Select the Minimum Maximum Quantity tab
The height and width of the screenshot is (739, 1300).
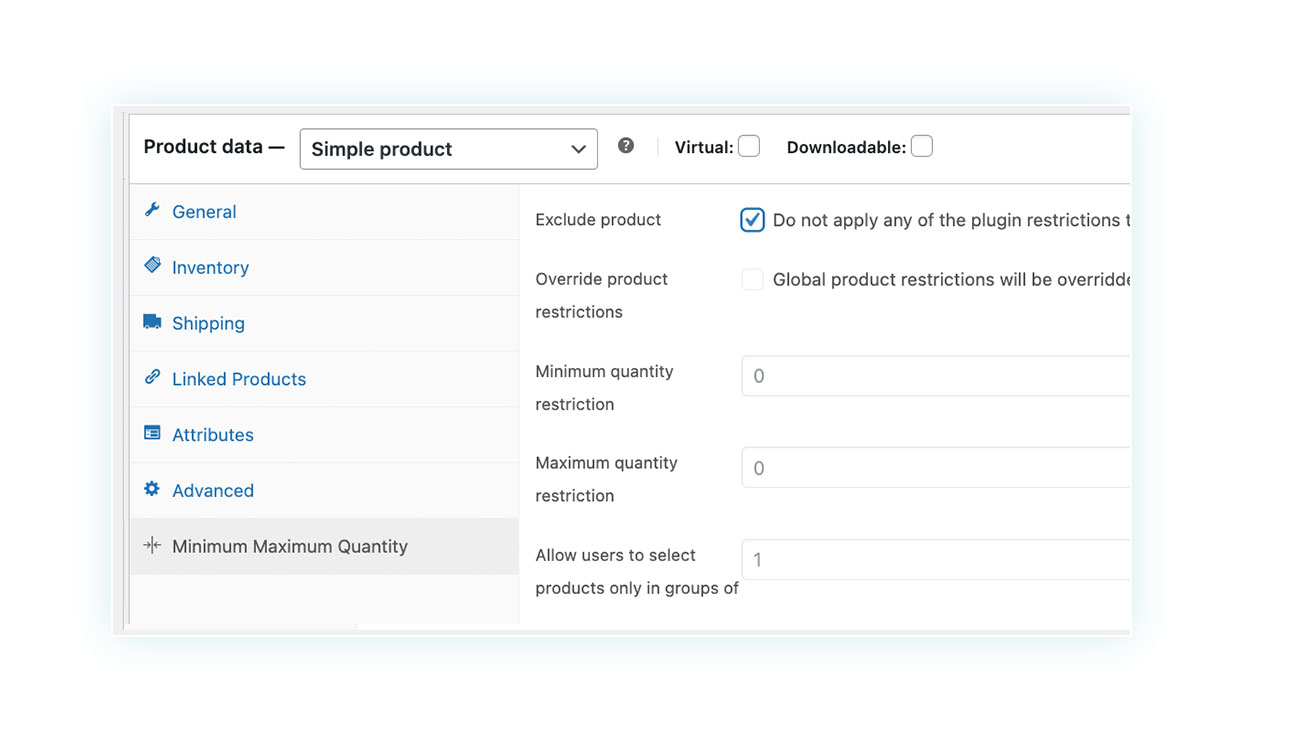tap(324, 546)
